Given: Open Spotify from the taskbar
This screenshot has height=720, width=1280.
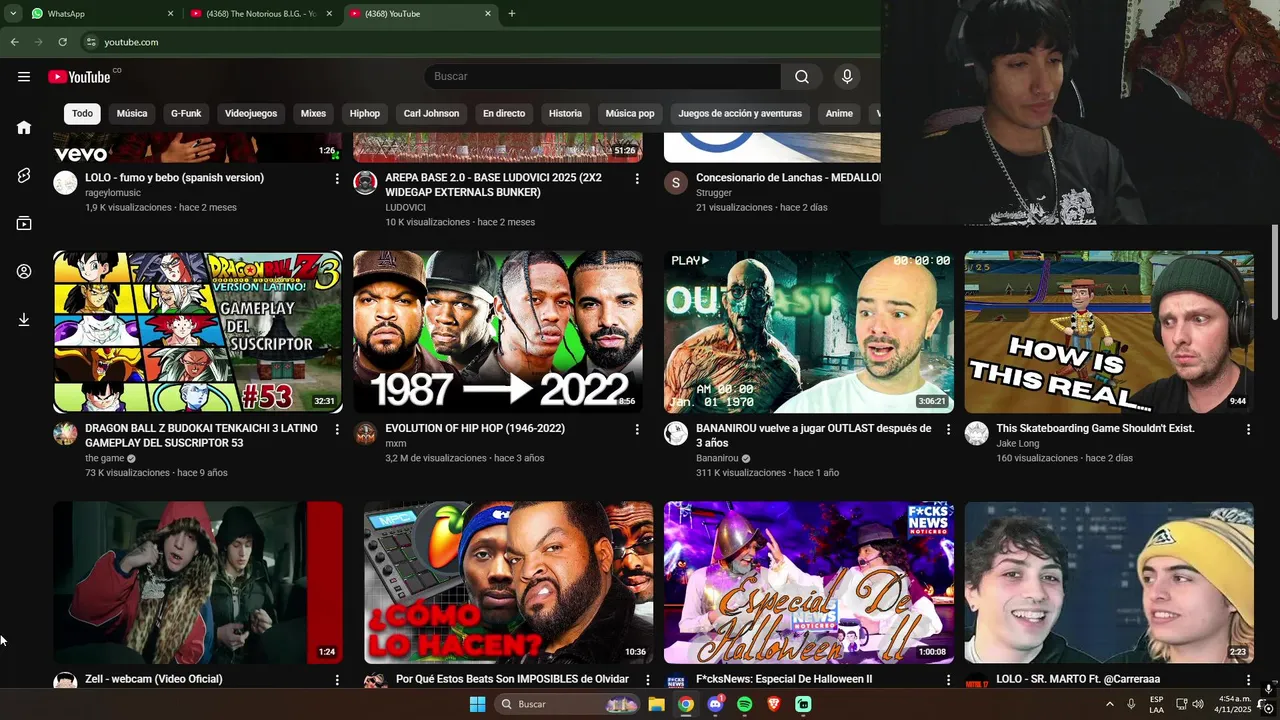Looking at the screenshot, I should 744,704.
